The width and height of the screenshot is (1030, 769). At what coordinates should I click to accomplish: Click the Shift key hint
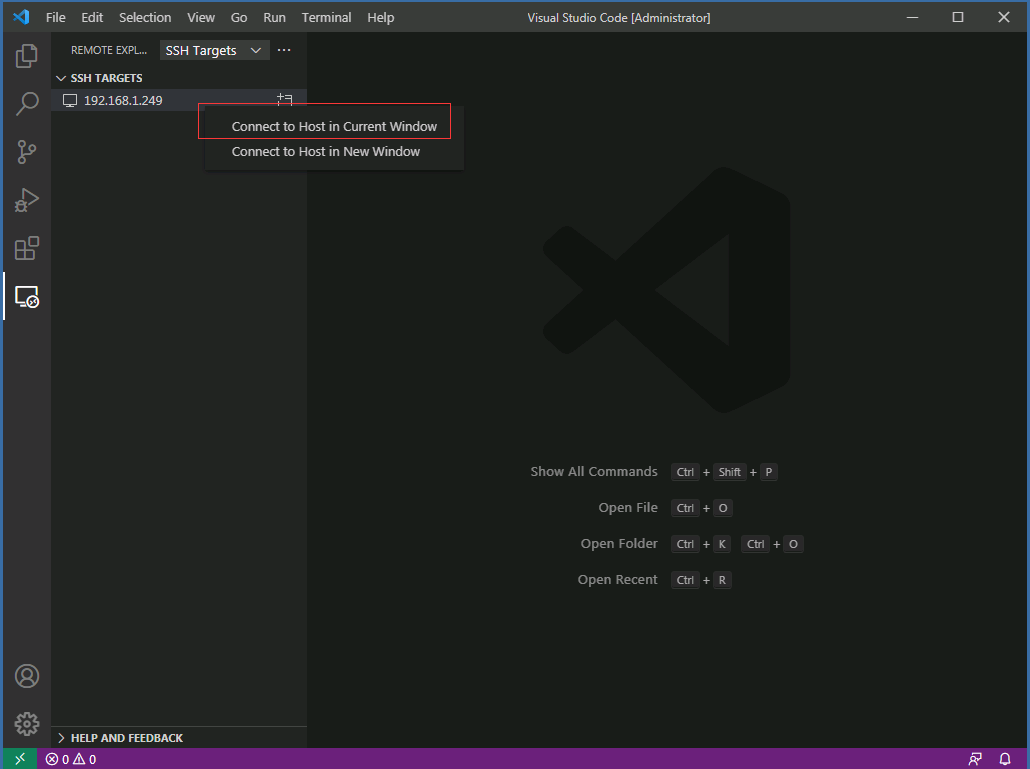[729, 472]
